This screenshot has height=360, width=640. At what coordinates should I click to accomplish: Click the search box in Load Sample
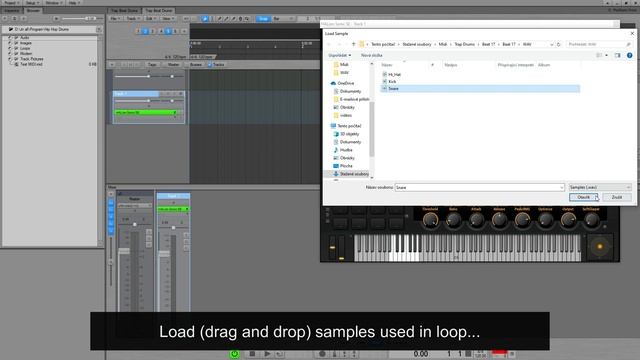(x=599, y=44)
